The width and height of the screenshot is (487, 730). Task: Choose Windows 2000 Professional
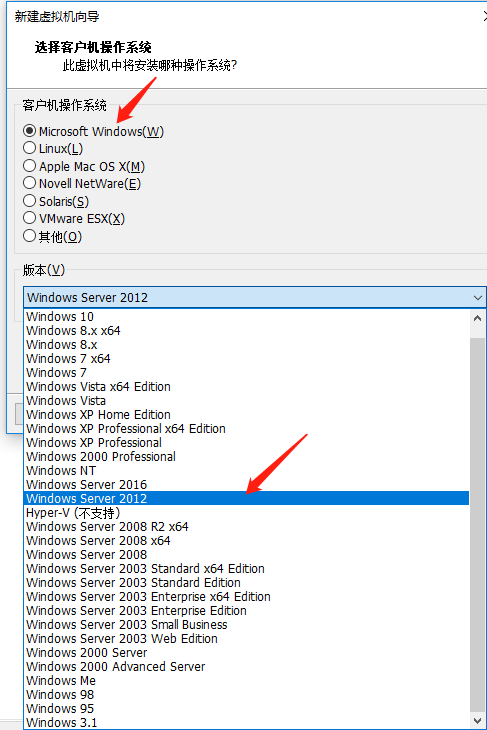(x=246, y=456)
